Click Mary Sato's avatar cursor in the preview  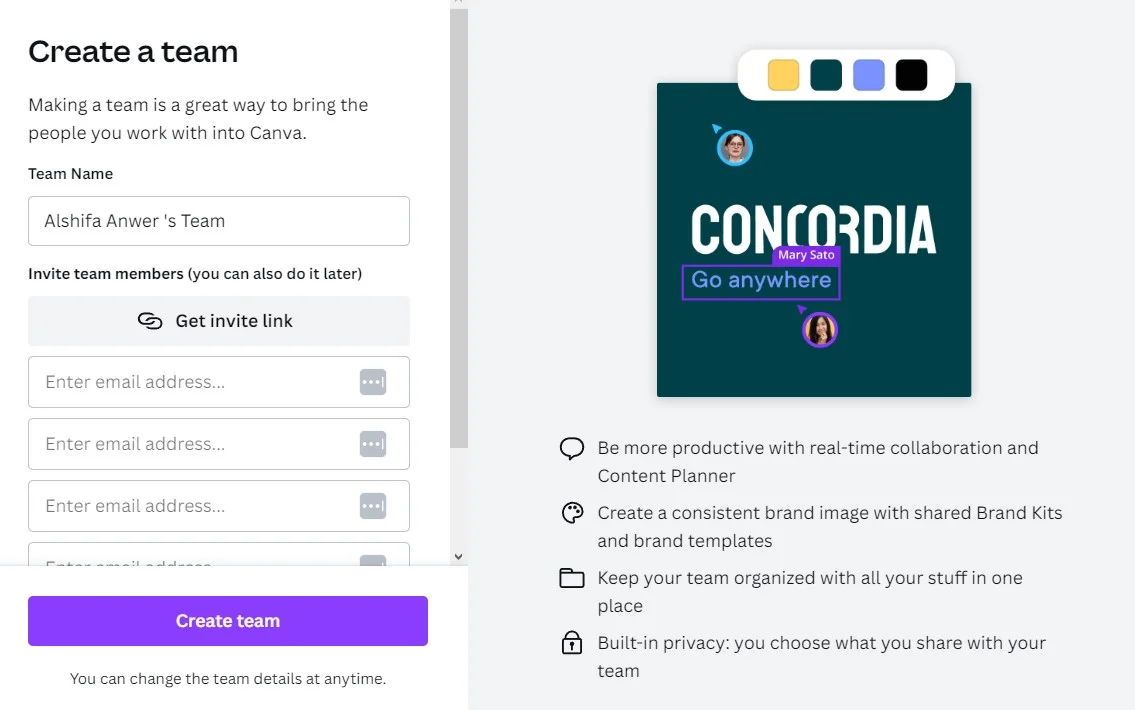point(819,328)
